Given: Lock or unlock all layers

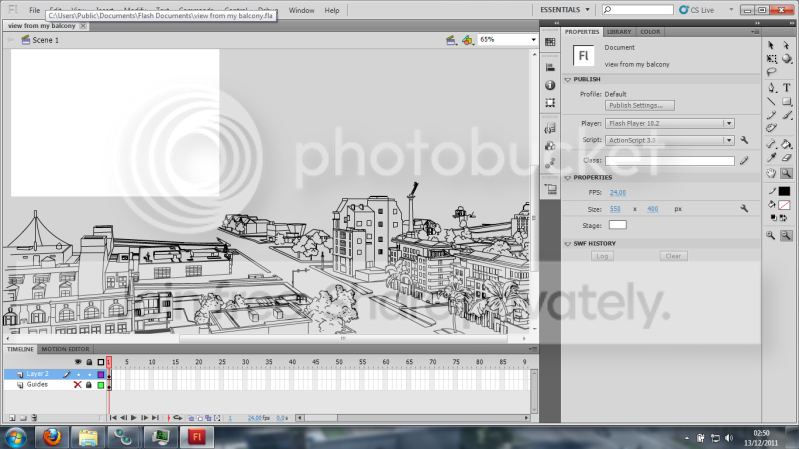Looking at the screenshot, I should click(x=89, y=362).
